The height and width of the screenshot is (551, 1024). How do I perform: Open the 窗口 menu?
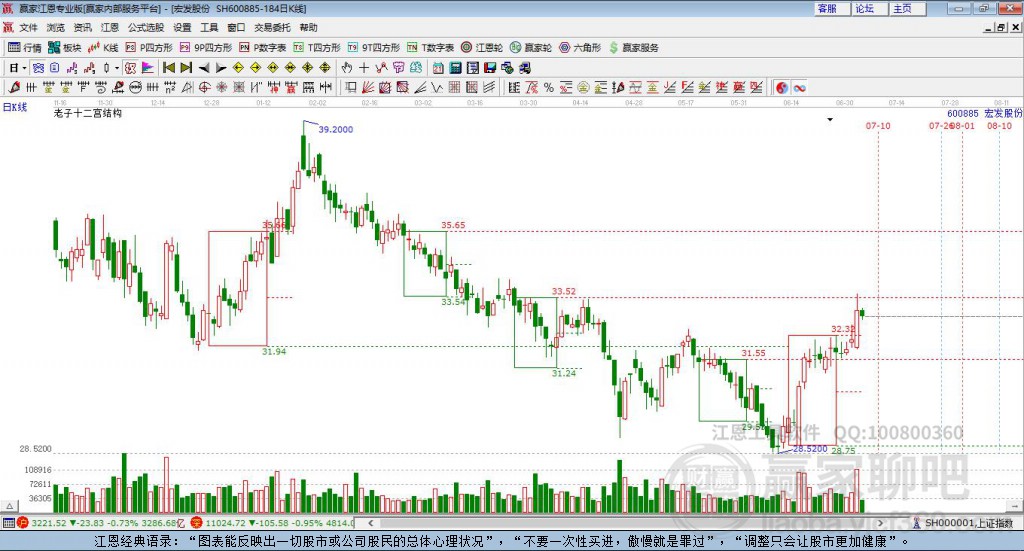tap(236, 27)
